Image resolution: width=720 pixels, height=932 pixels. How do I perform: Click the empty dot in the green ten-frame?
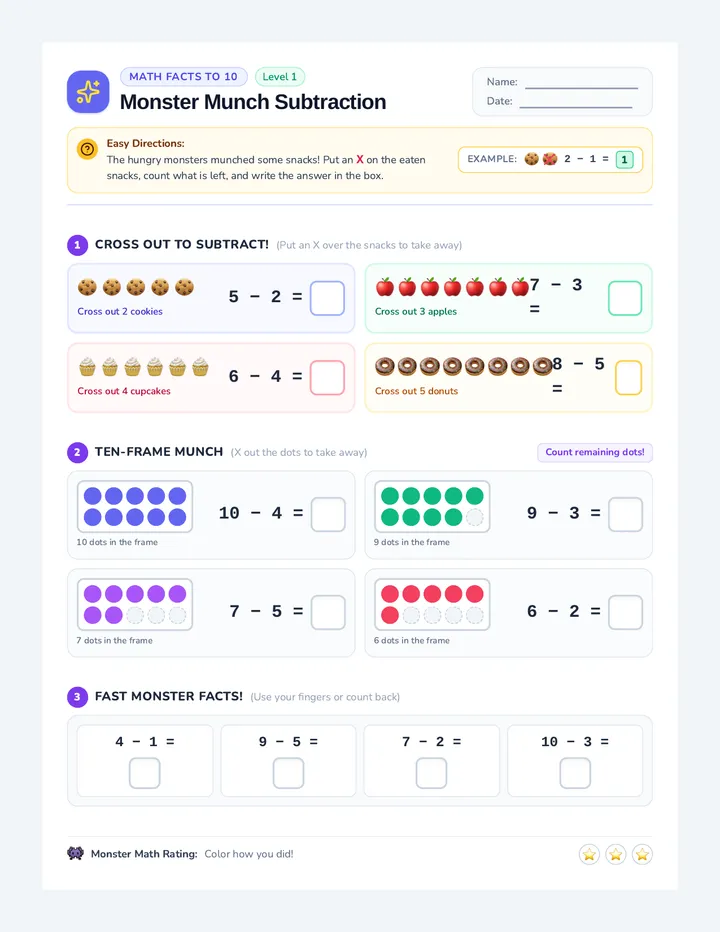[x=474, y=517]
